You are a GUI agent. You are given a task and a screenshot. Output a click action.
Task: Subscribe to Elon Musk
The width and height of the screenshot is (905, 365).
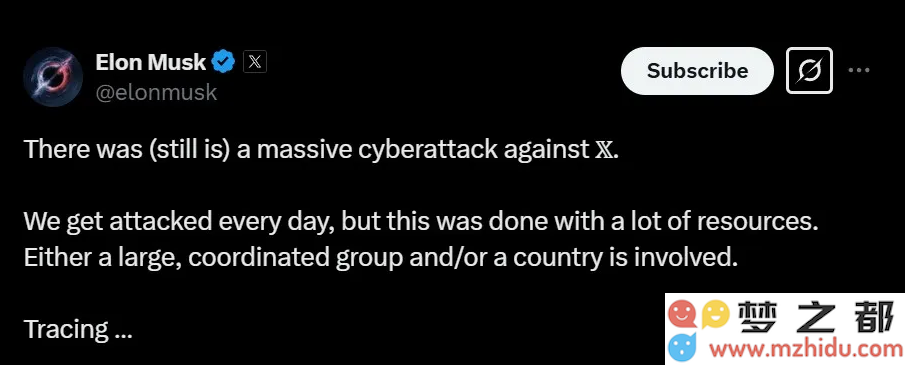(697, 70)
